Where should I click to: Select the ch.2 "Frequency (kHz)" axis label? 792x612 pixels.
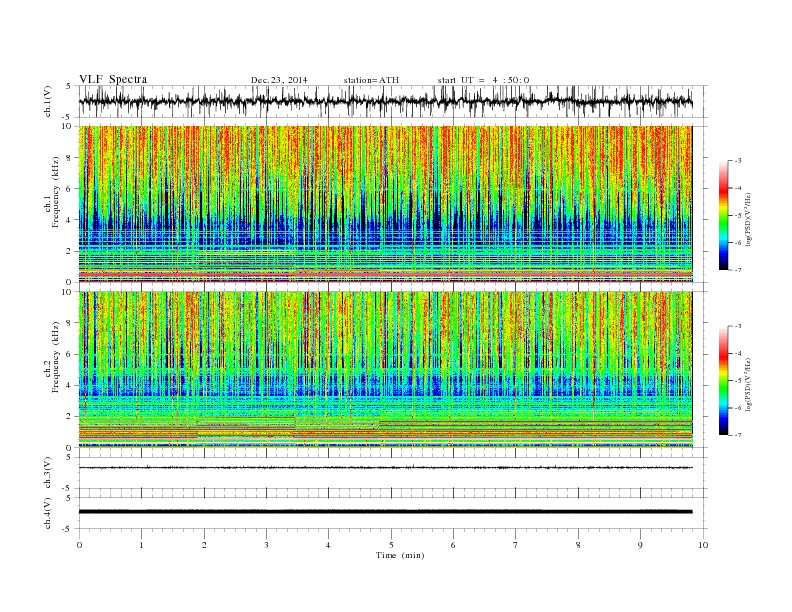tap(55, 358)
